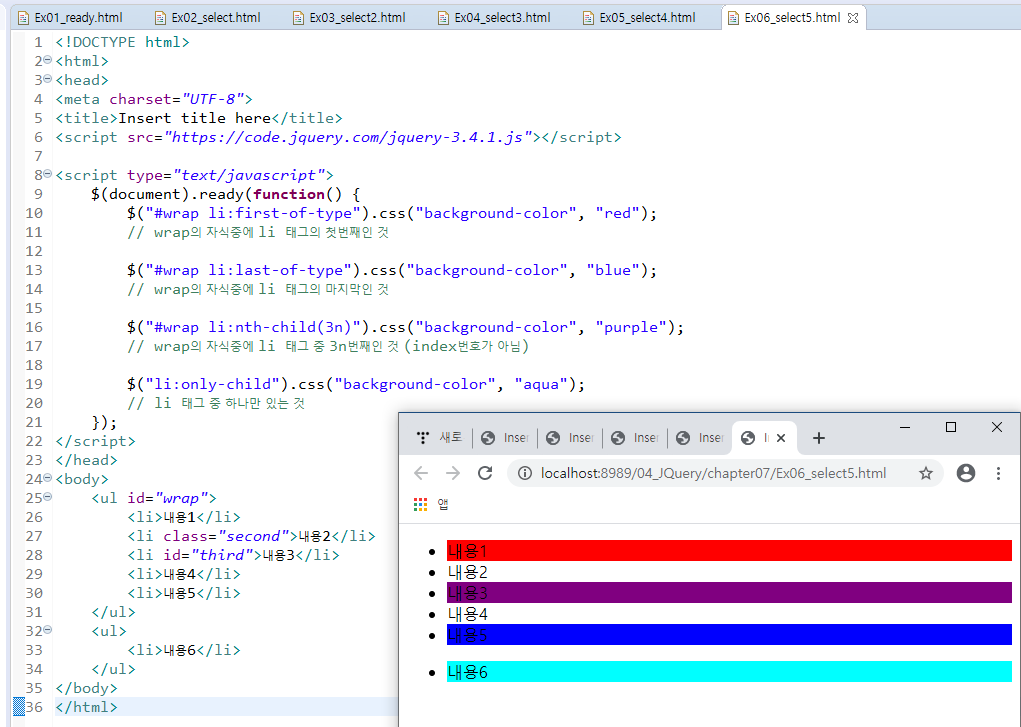Open the Chrome profile account icon
Screen dimensions: 1021x727
(x=966, y=473)
